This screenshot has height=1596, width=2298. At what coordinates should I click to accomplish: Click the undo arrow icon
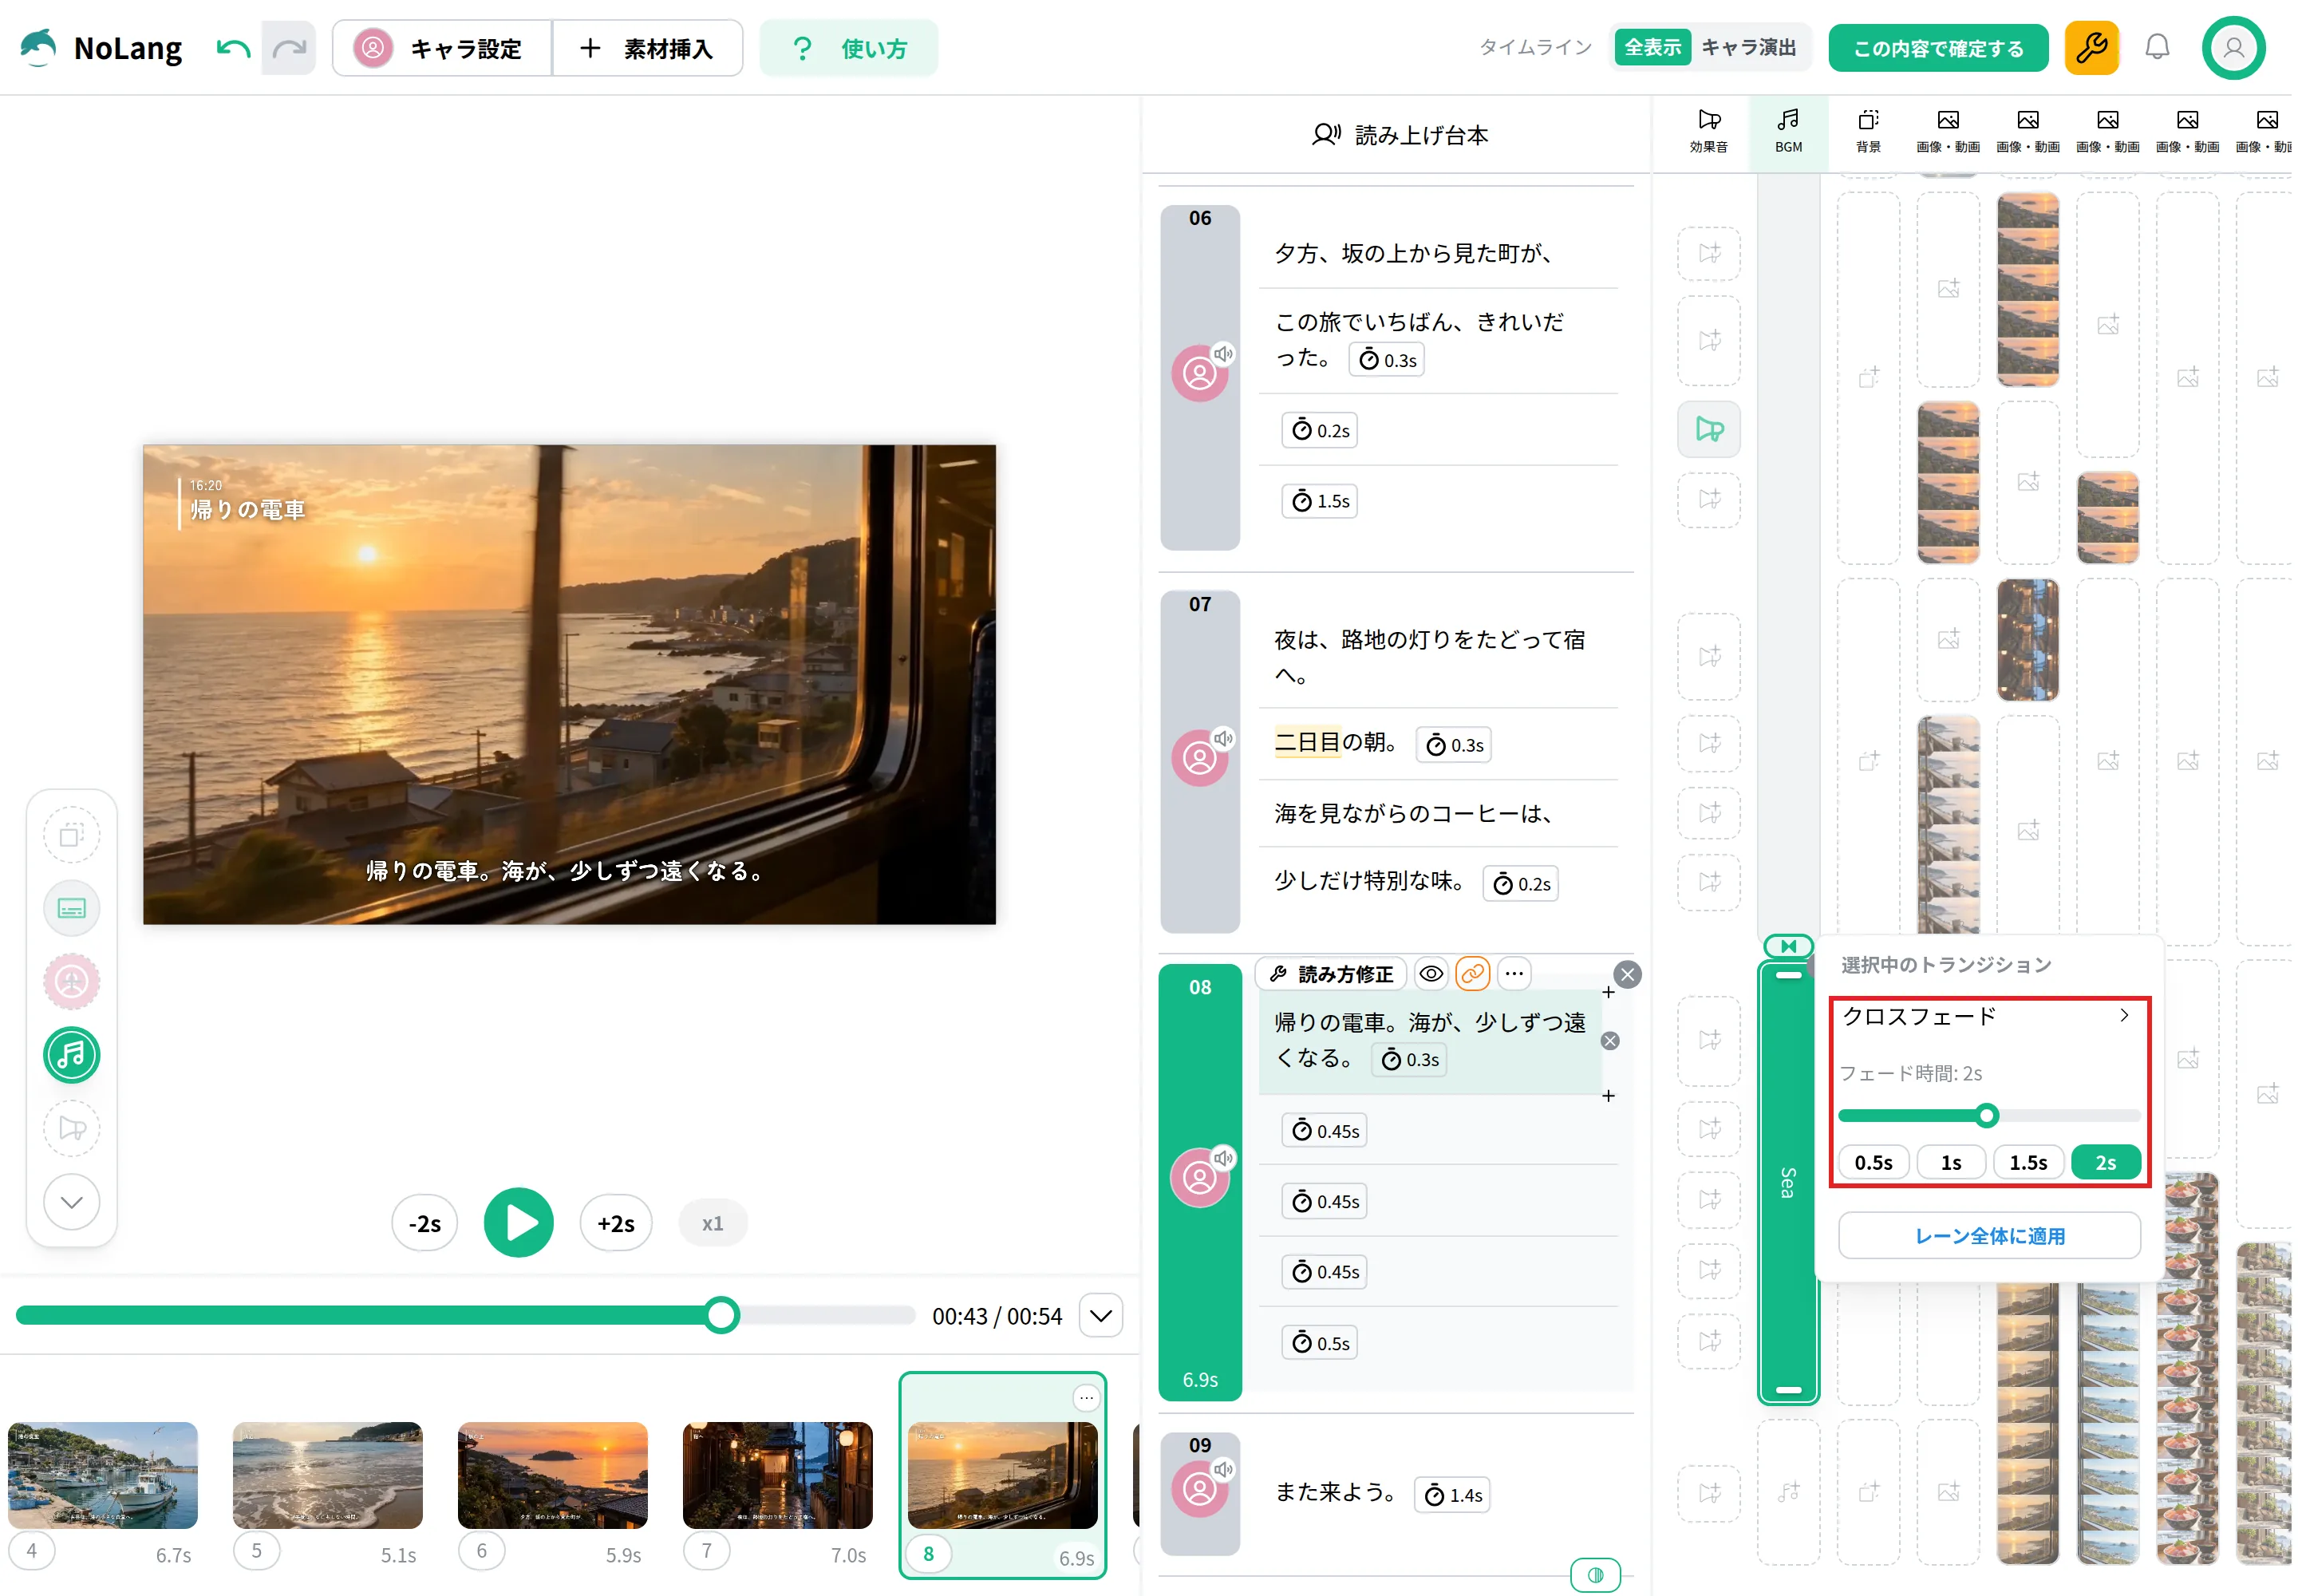(x=233, y=48)
